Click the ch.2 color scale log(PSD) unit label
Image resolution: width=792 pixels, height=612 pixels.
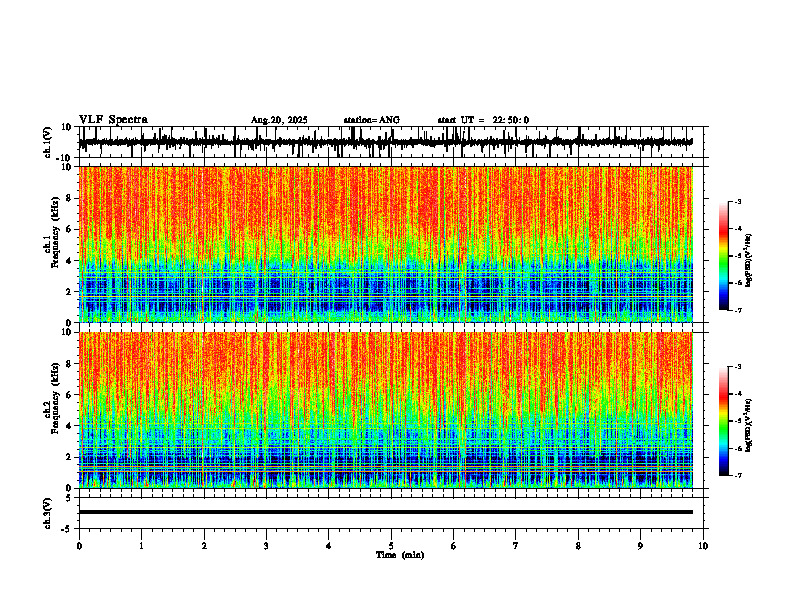coord(749,425)
